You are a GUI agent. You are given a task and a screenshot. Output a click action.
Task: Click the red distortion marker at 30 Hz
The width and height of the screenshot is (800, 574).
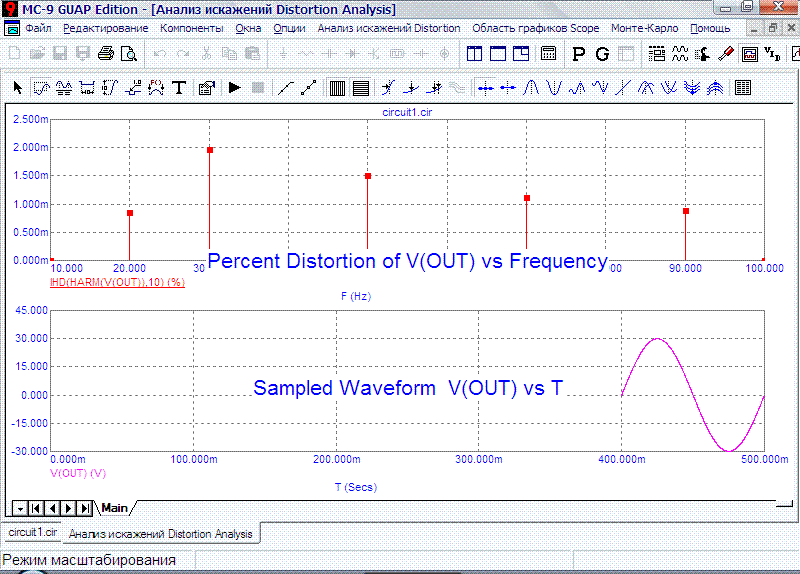pyautogui.click(x=210, y=150)
